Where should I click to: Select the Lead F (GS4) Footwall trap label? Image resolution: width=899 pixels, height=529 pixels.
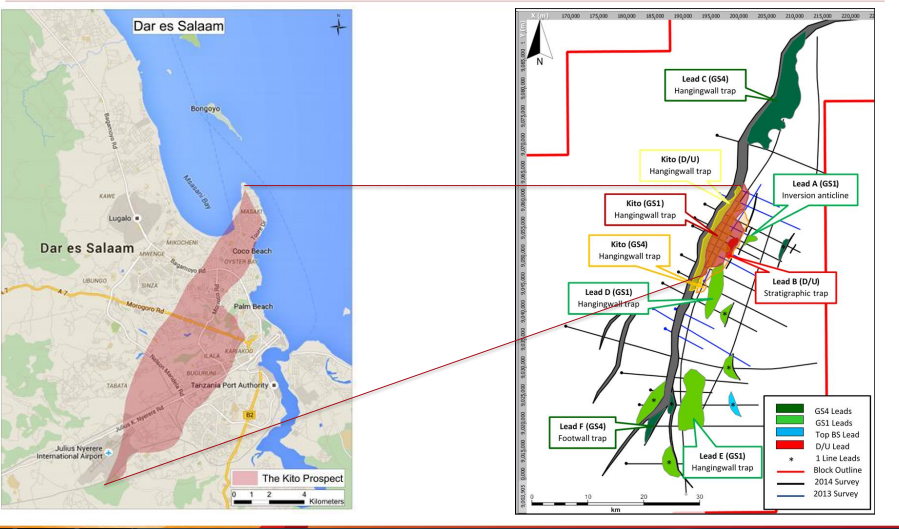pos(583,431)
